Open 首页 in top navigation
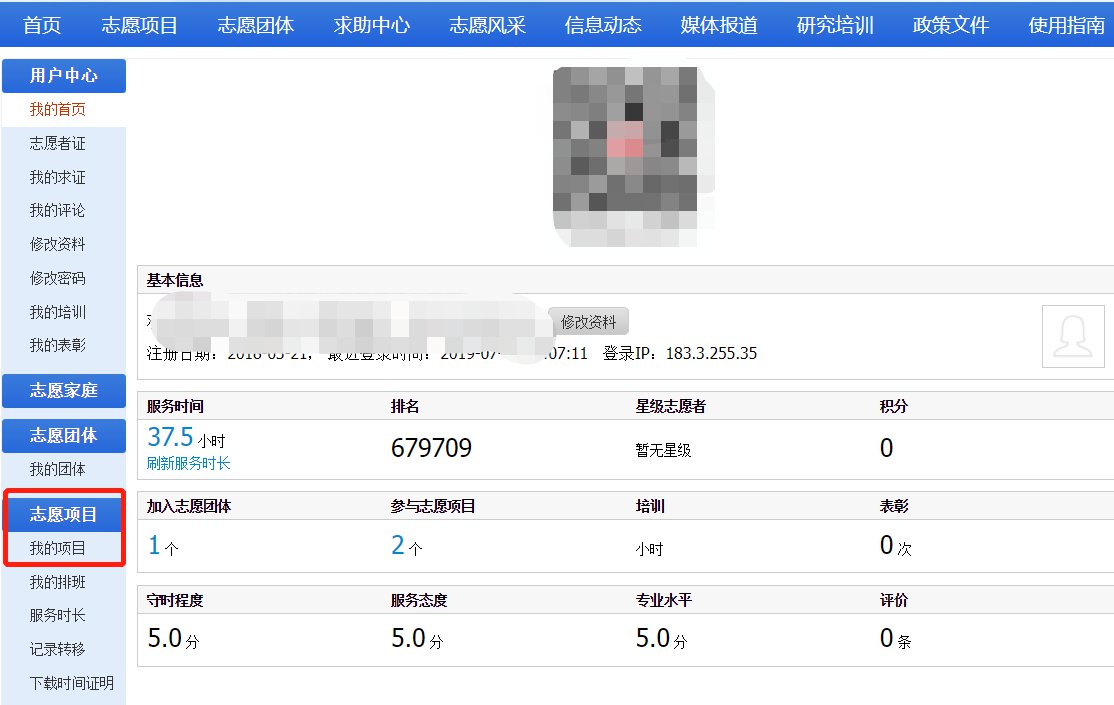Viewport: 1114px width, 705px height. pyautogui.click(x=42, y=25)
